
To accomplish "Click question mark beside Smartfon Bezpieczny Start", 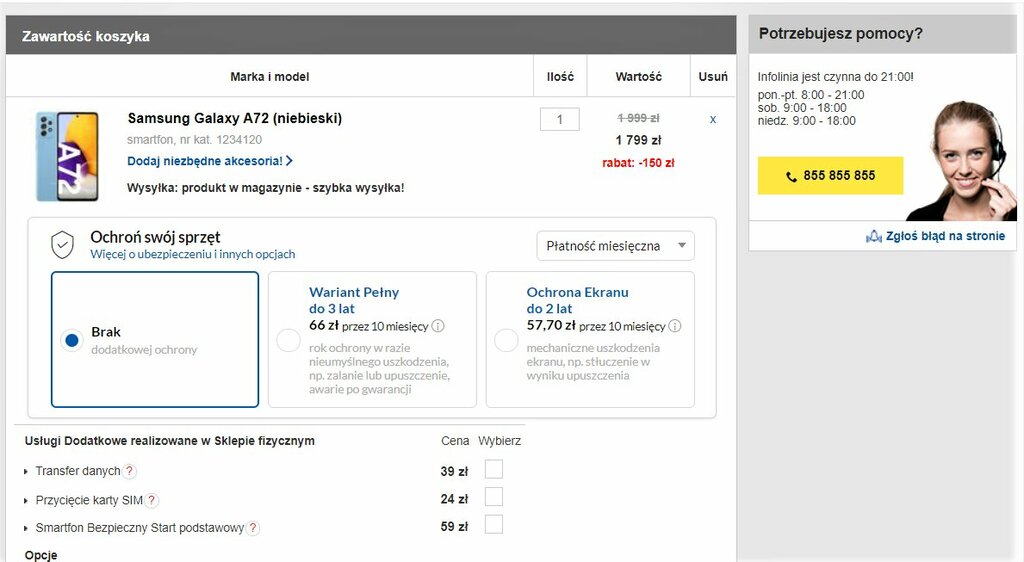I will pyautogui.click(x=253, y=528).
